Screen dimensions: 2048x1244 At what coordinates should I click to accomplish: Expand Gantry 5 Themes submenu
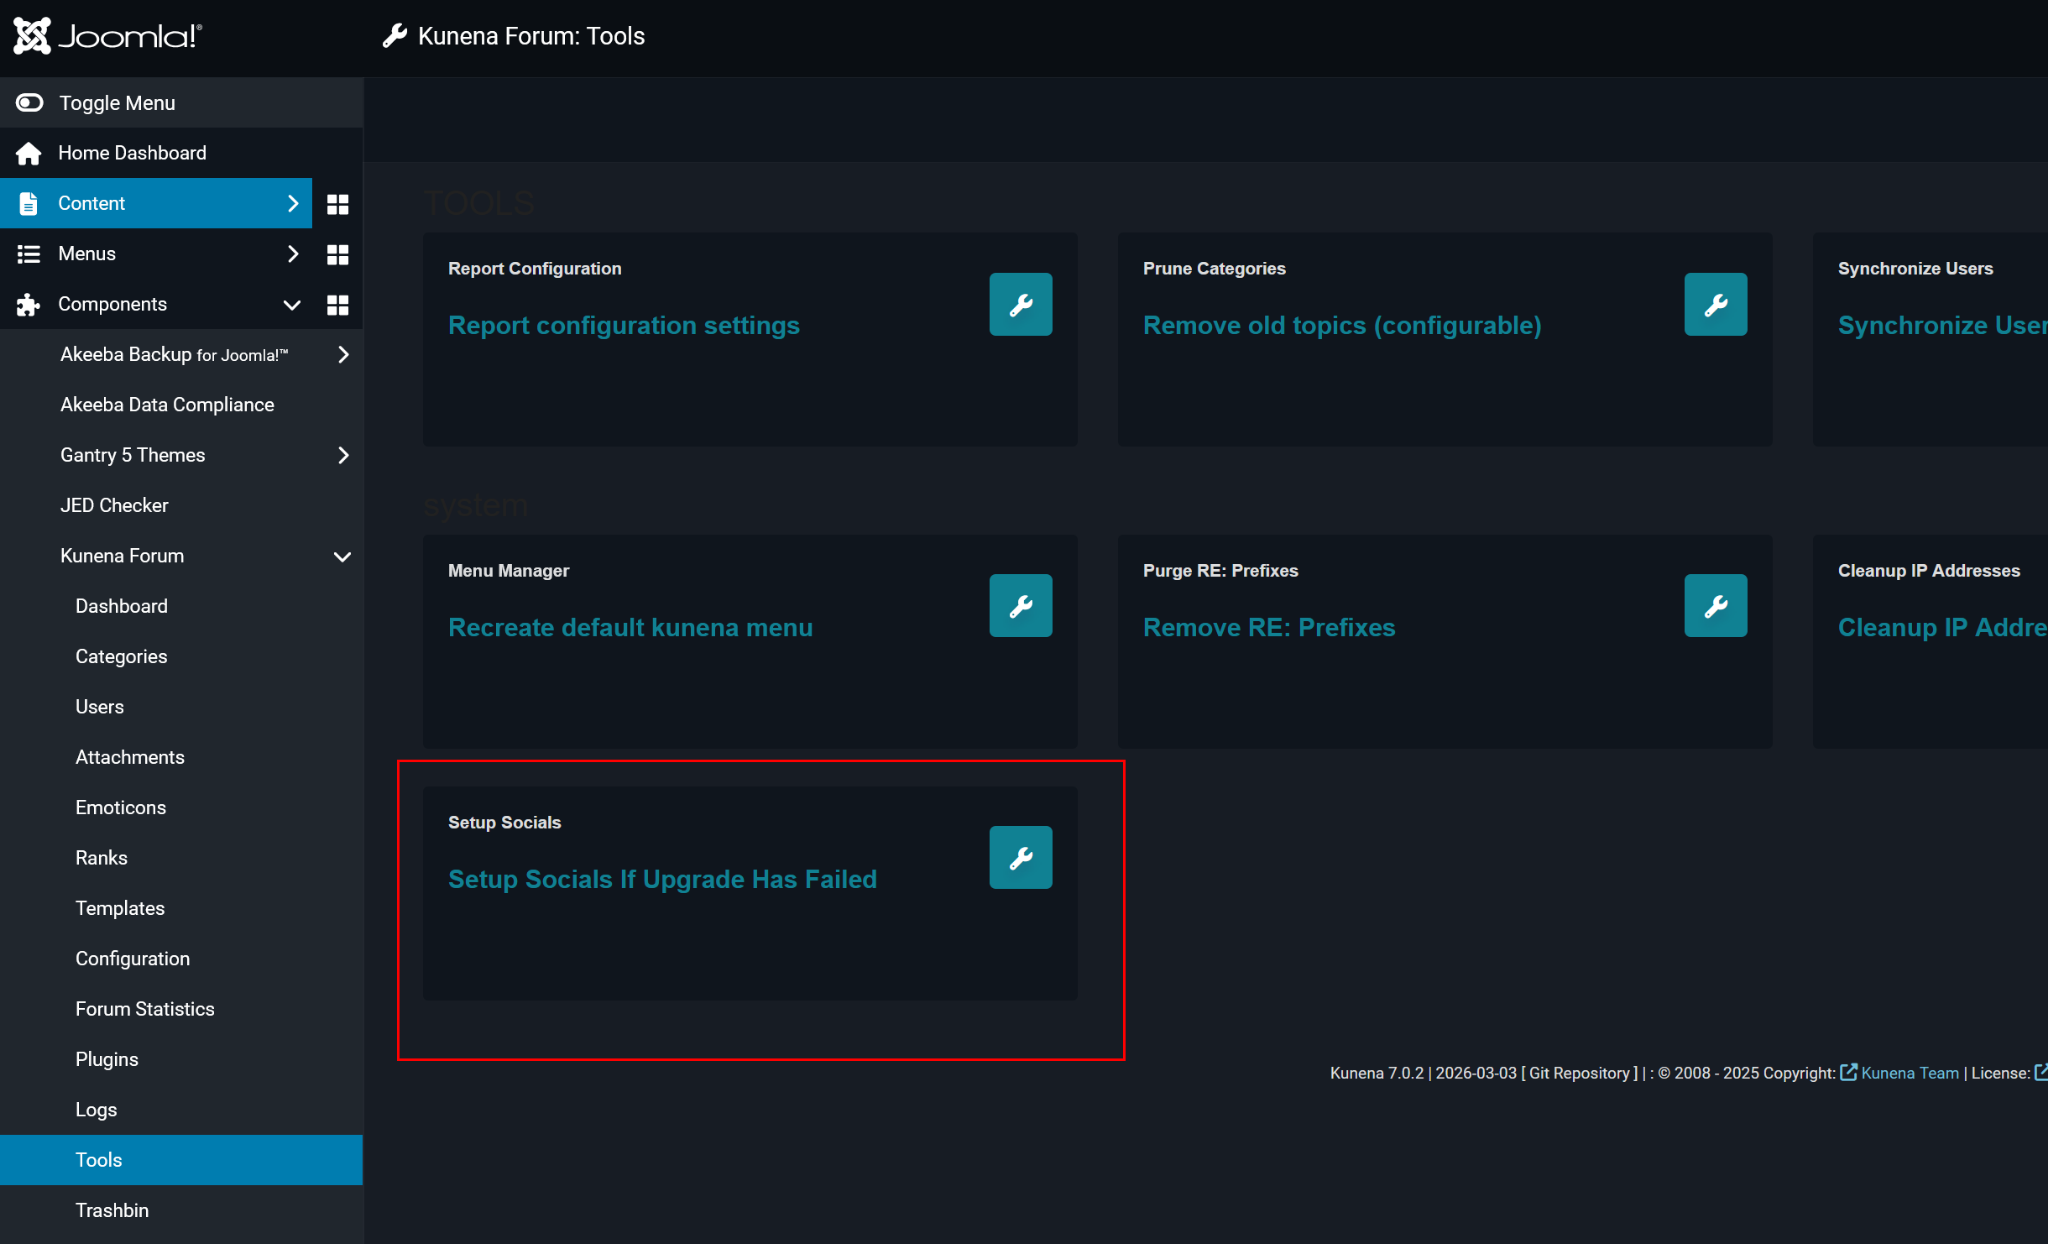(343, 455)
